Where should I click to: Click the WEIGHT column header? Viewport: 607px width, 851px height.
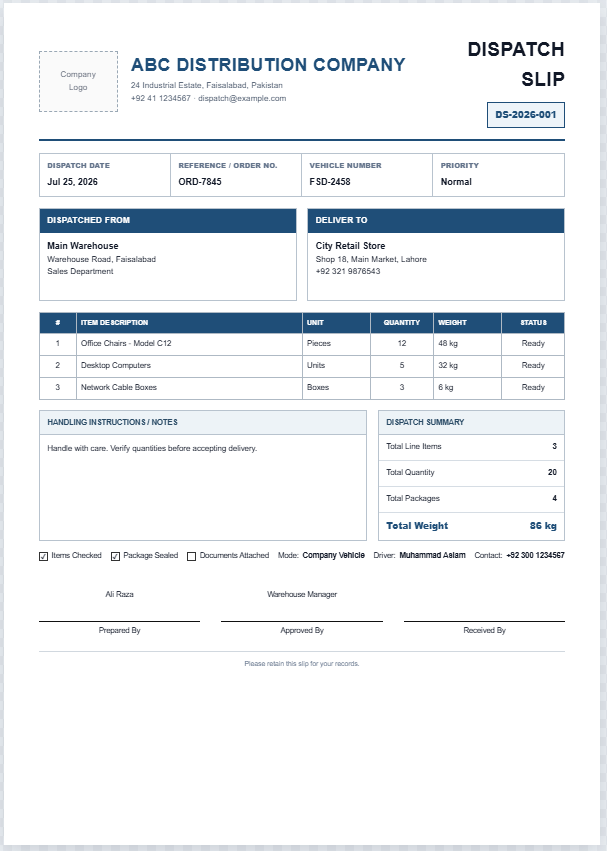tap(467, 322)
